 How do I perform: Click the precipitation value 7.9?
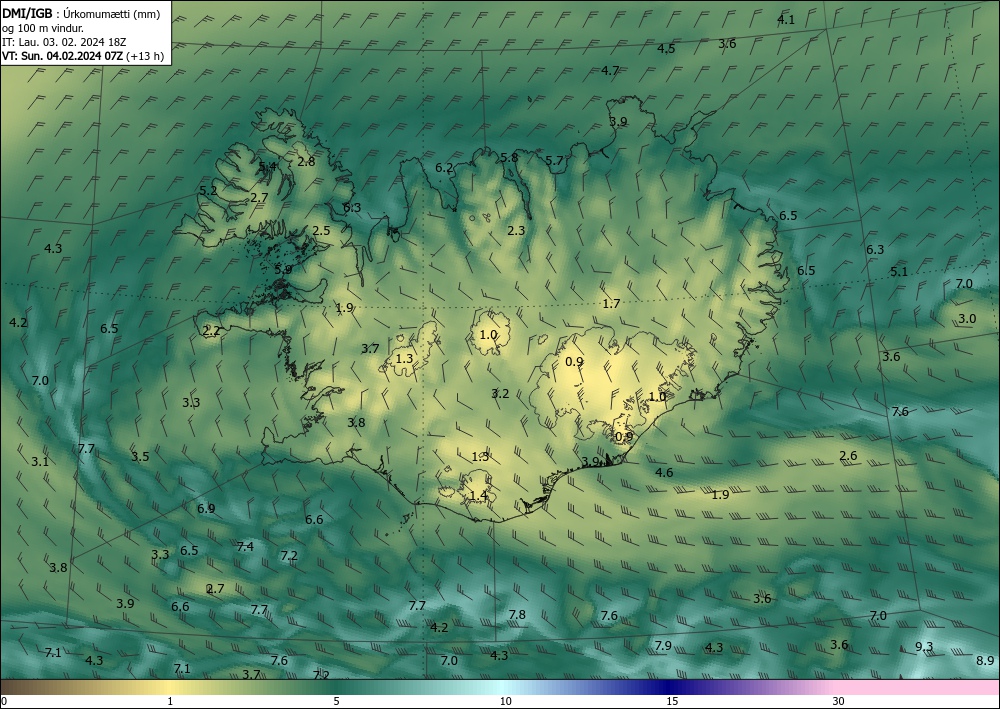[x=663, y=645]
